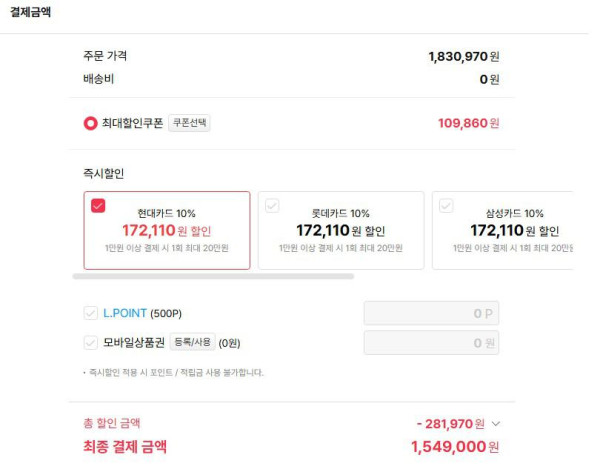This screenshot has height=469, width=600.
Task: Click the 109,860원 coupon discount amount
Action: click(x=468, y=123)
